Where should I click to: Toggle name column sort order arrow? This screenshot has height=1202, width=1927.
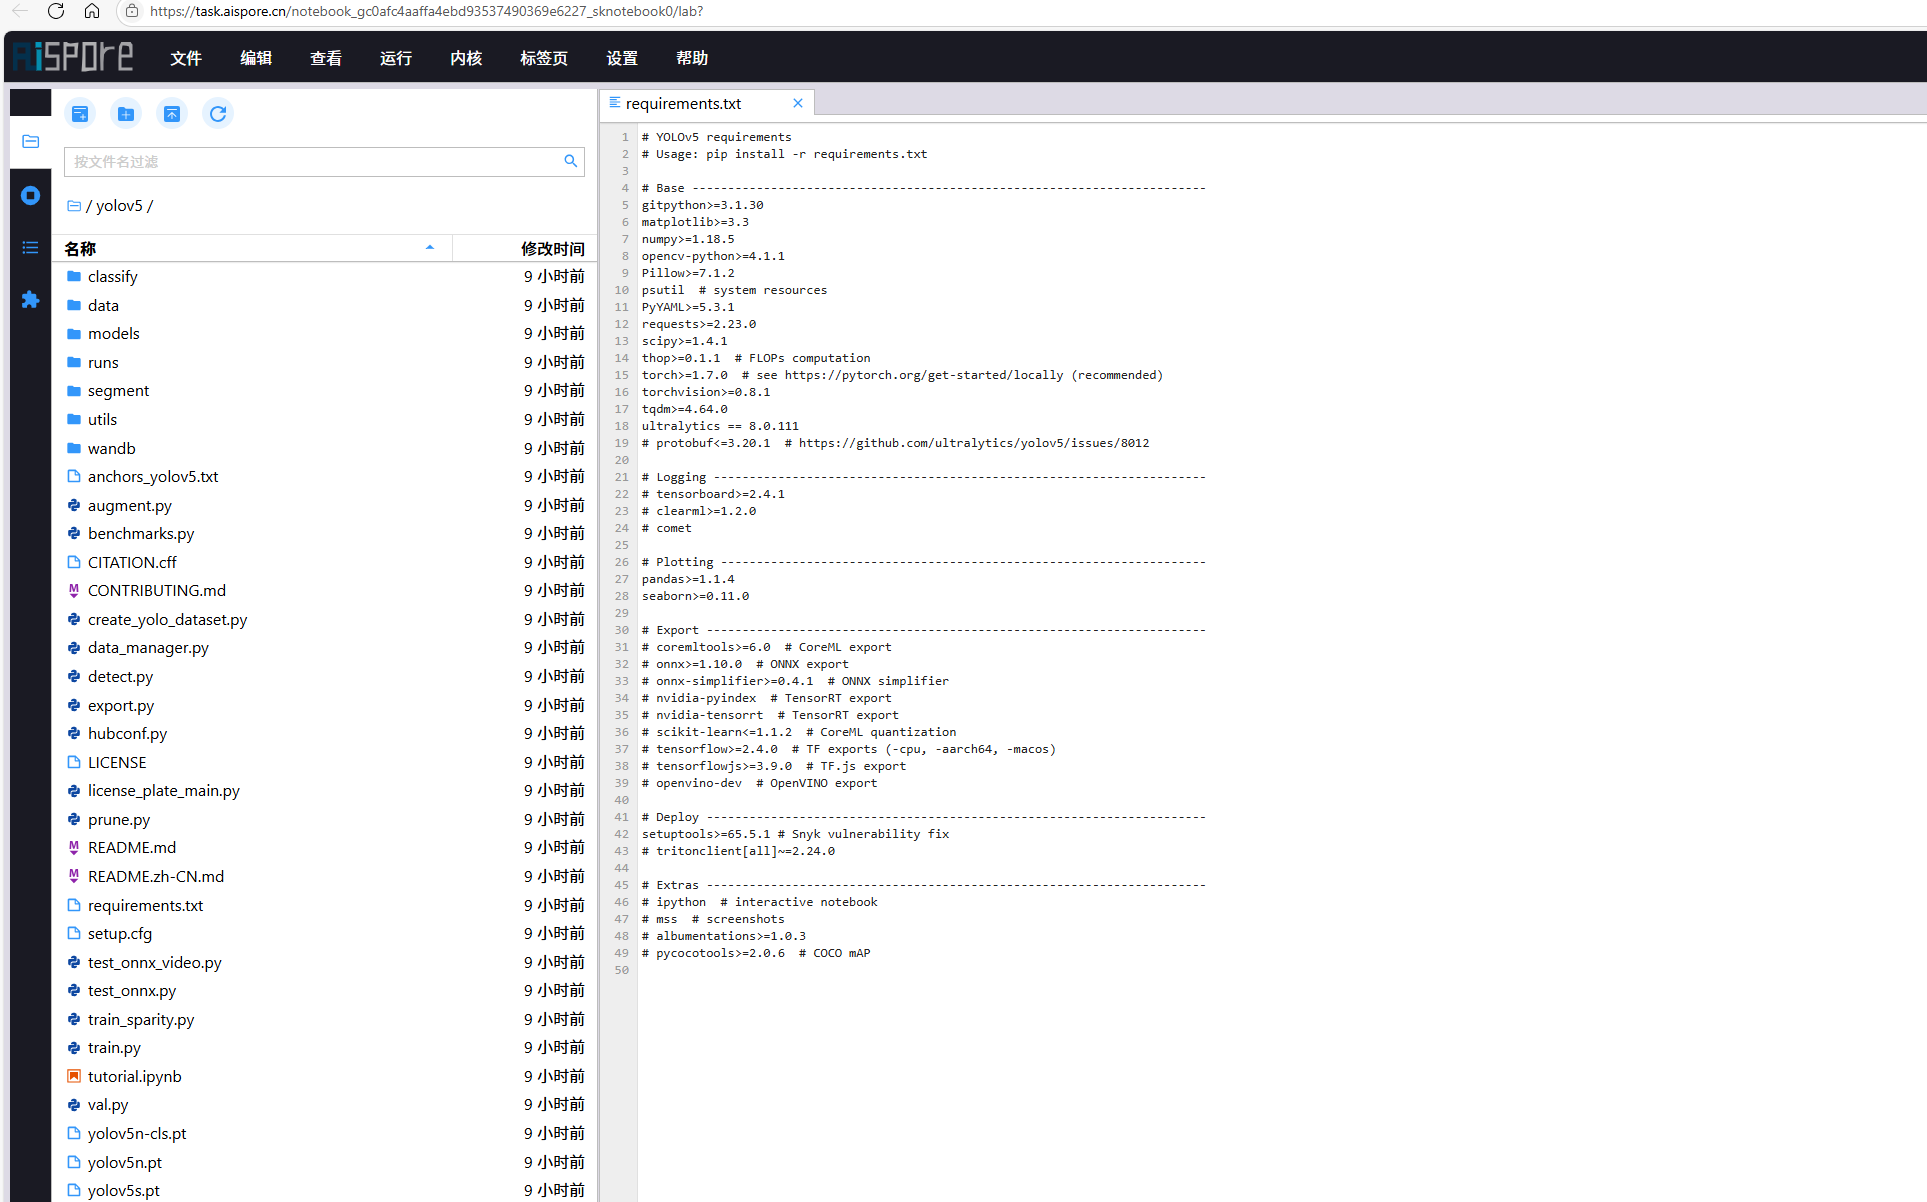point(430,248)
